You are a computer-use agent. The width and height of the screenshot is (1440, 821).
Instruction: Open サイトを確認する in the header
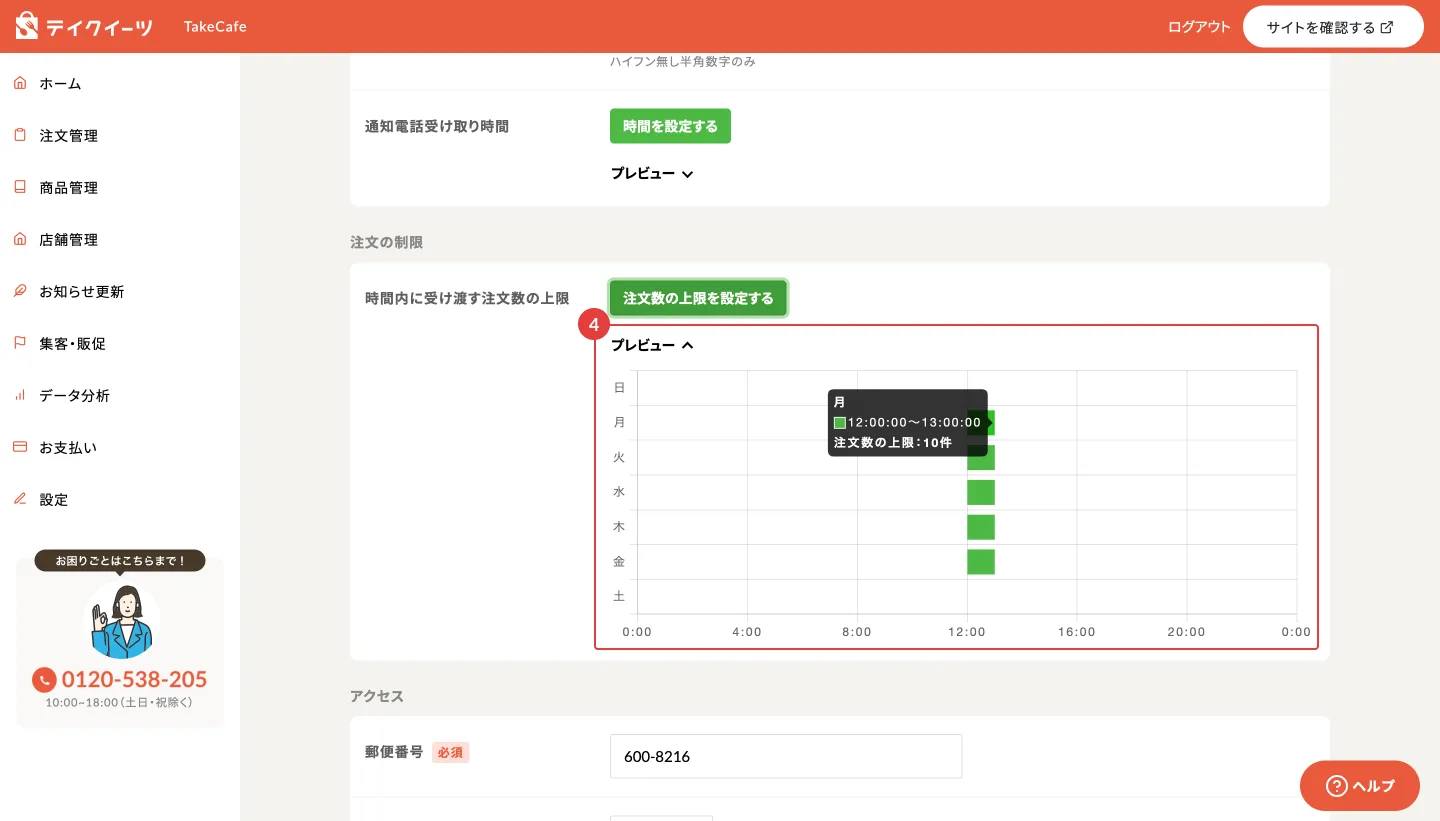click(x=1332, y=27)
